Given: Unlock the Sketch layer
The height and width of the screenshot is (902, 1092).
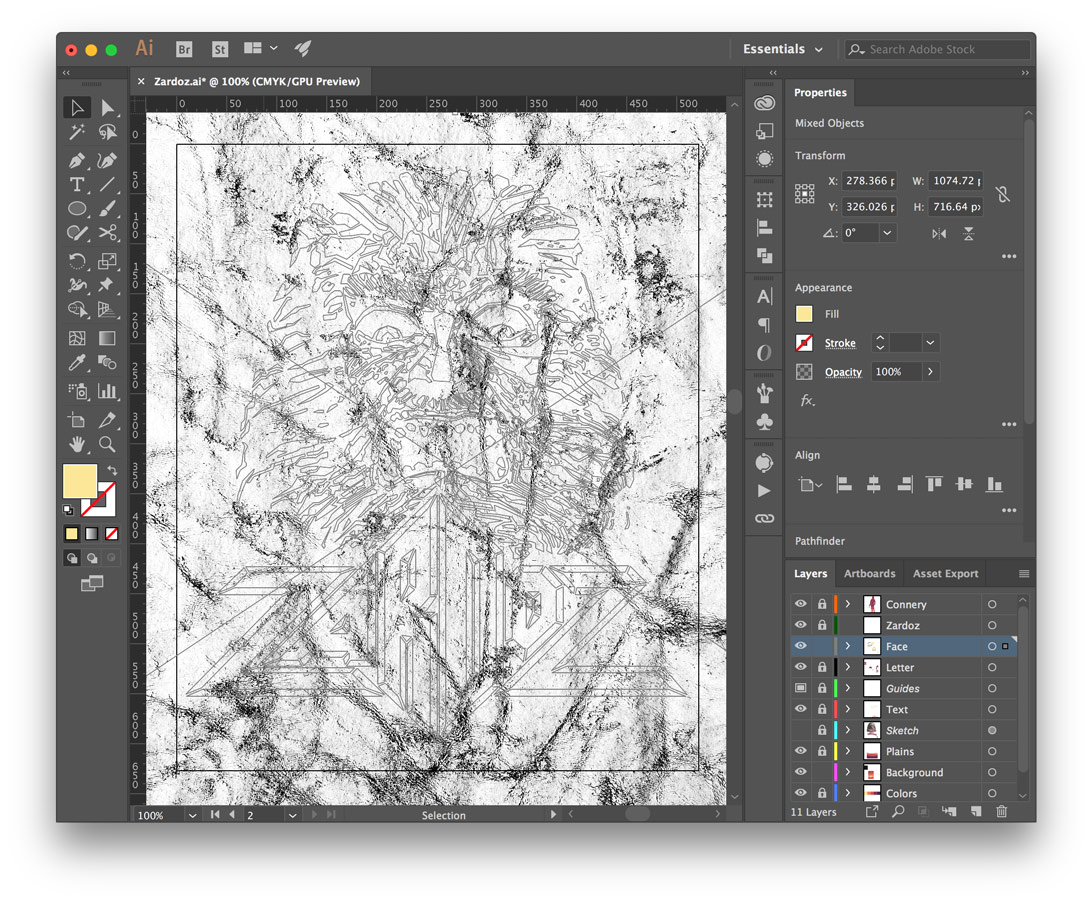Looking at the screenshot, I should tap(822, 730).
